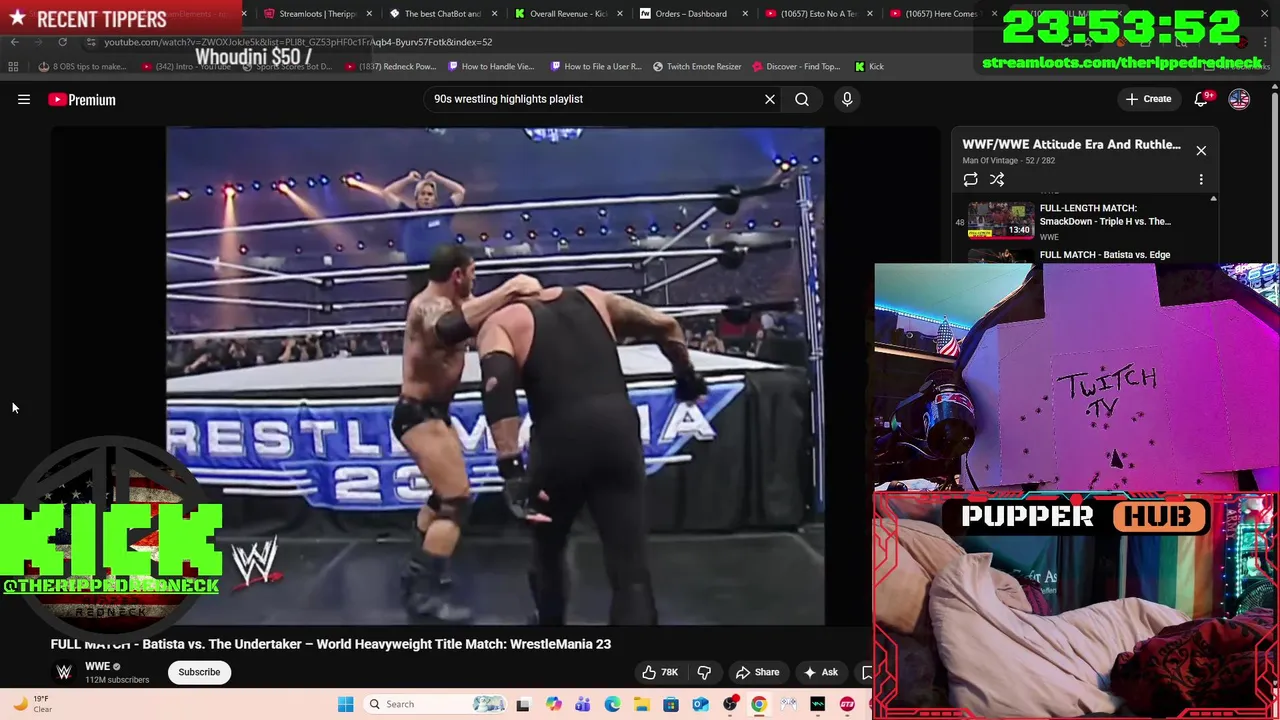This screenshot has width=1280, height=720.
Task: Start voice search with microphone icon
Action: pyautogui.click(x=847, y=99)
